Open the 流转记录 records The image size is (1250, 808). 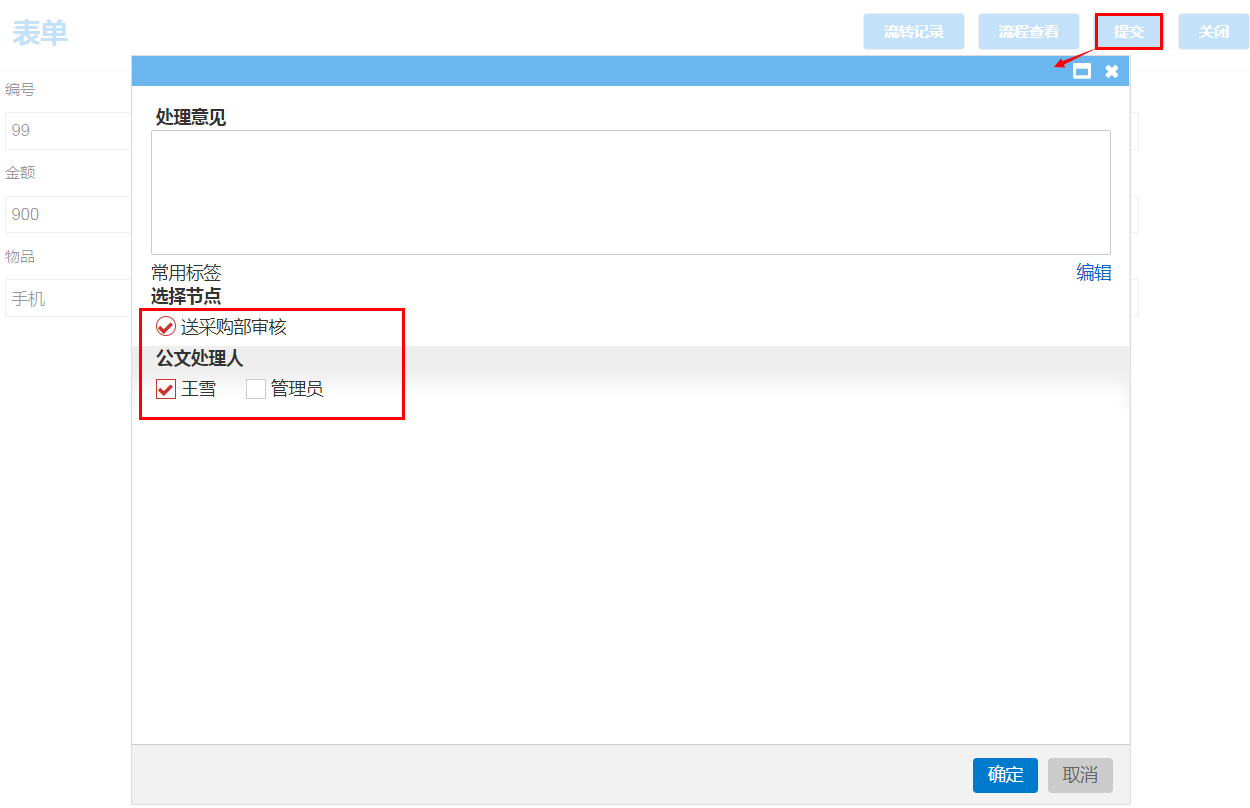click(913, 32)
